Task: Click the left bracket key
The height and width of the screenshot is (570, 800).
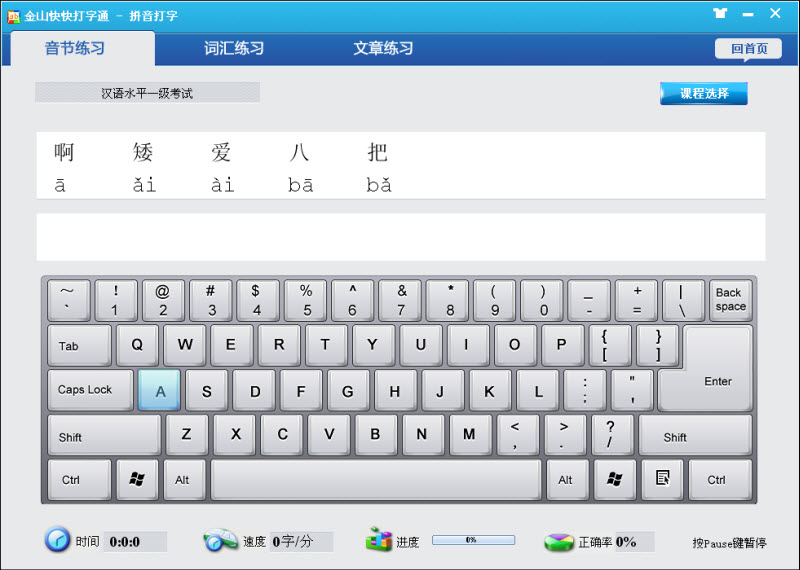Action: point(610,345)
